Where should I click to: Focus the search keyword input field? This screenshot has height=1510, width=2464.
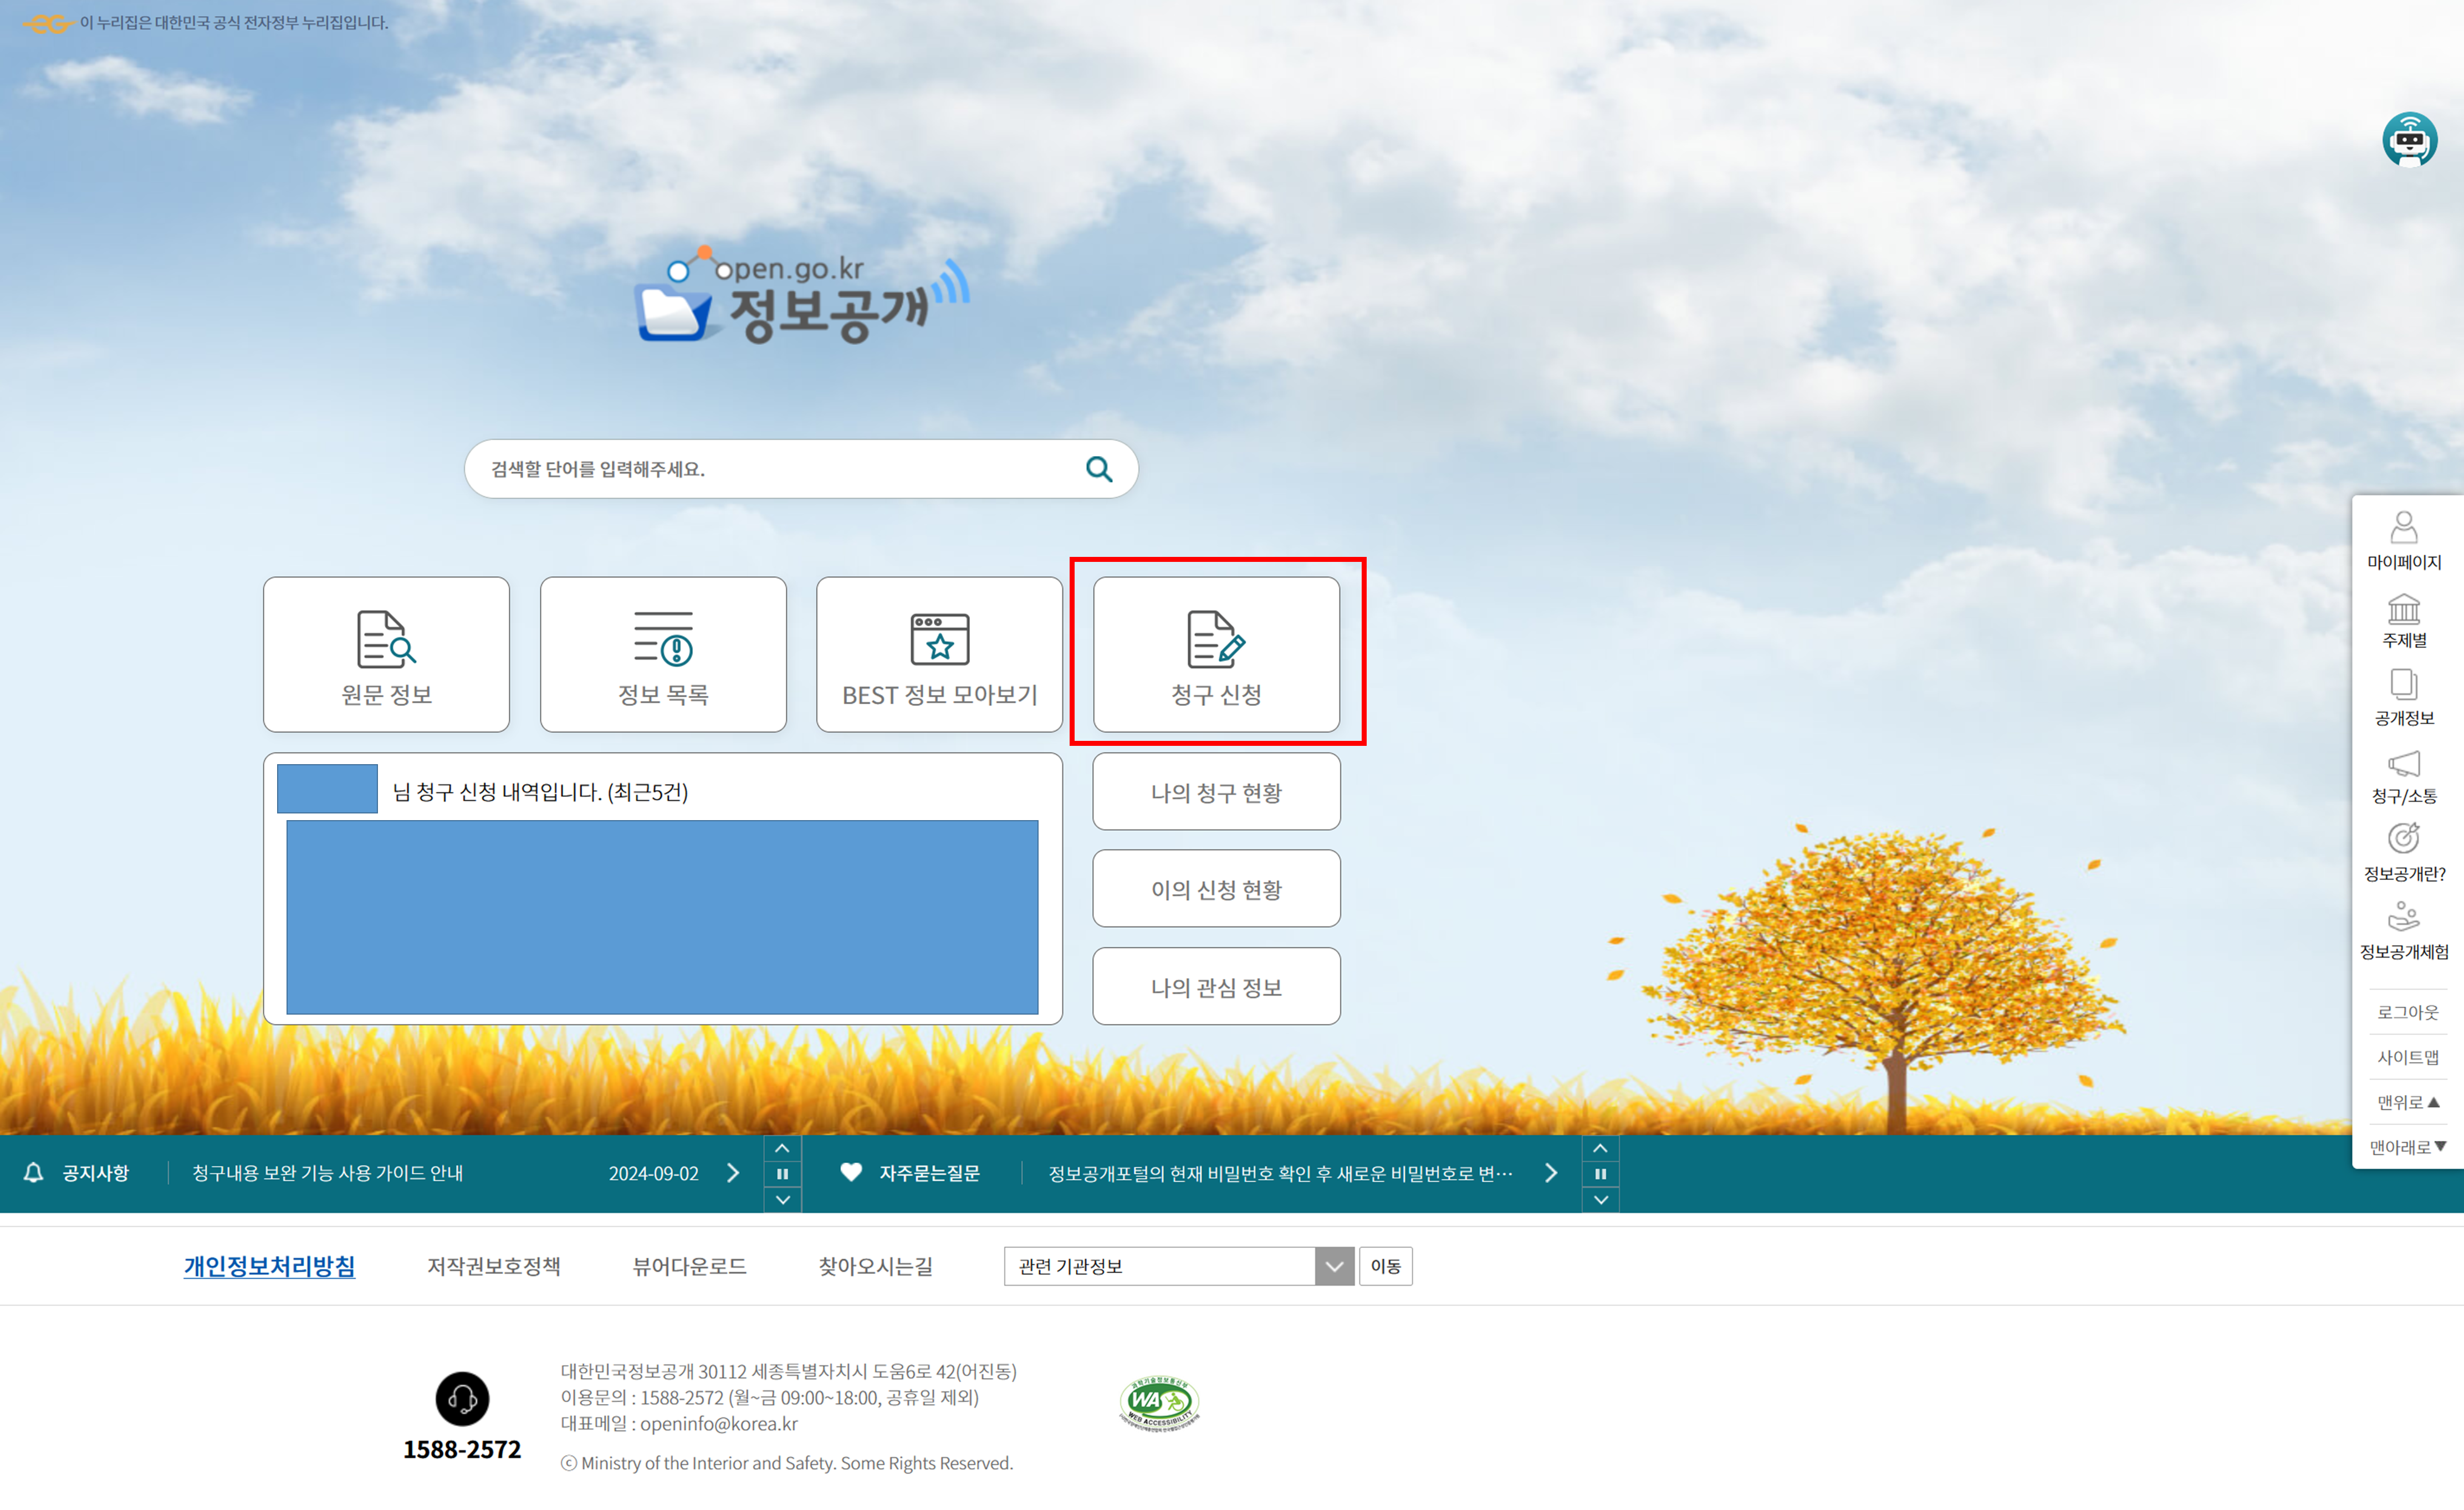pos(770,469)
